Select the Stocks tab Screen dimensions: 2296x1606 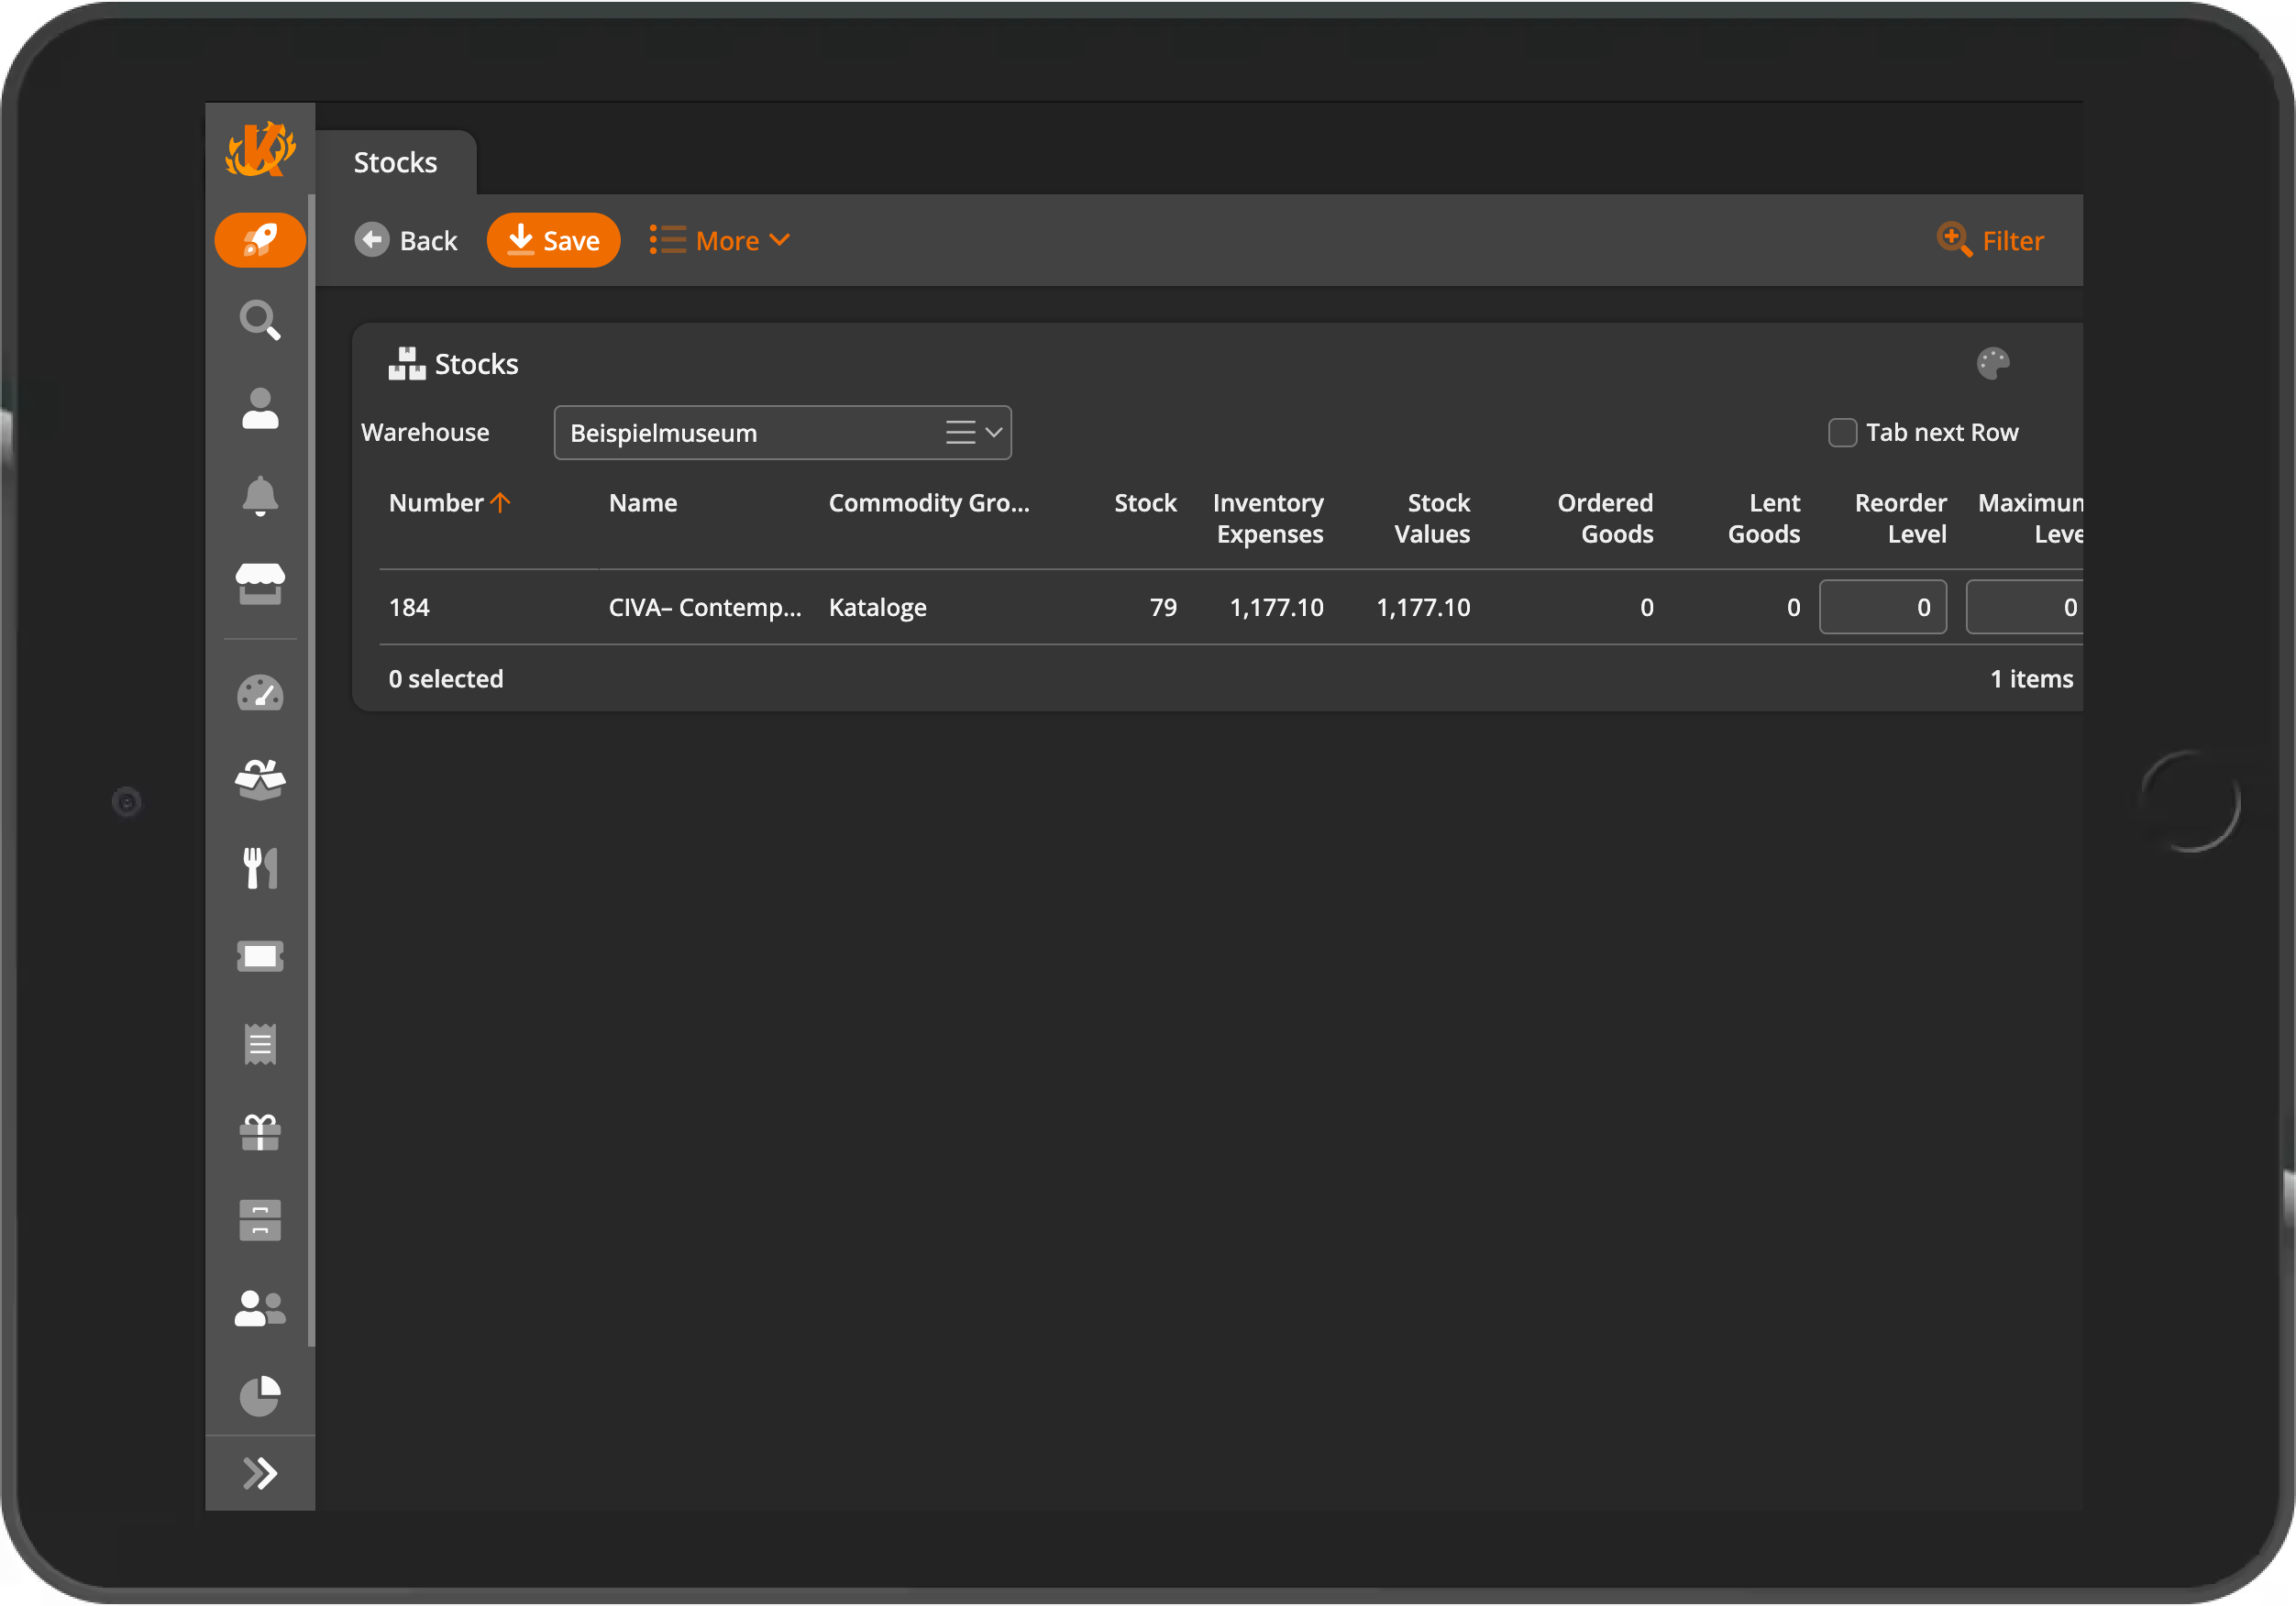(x=395, y=162)
